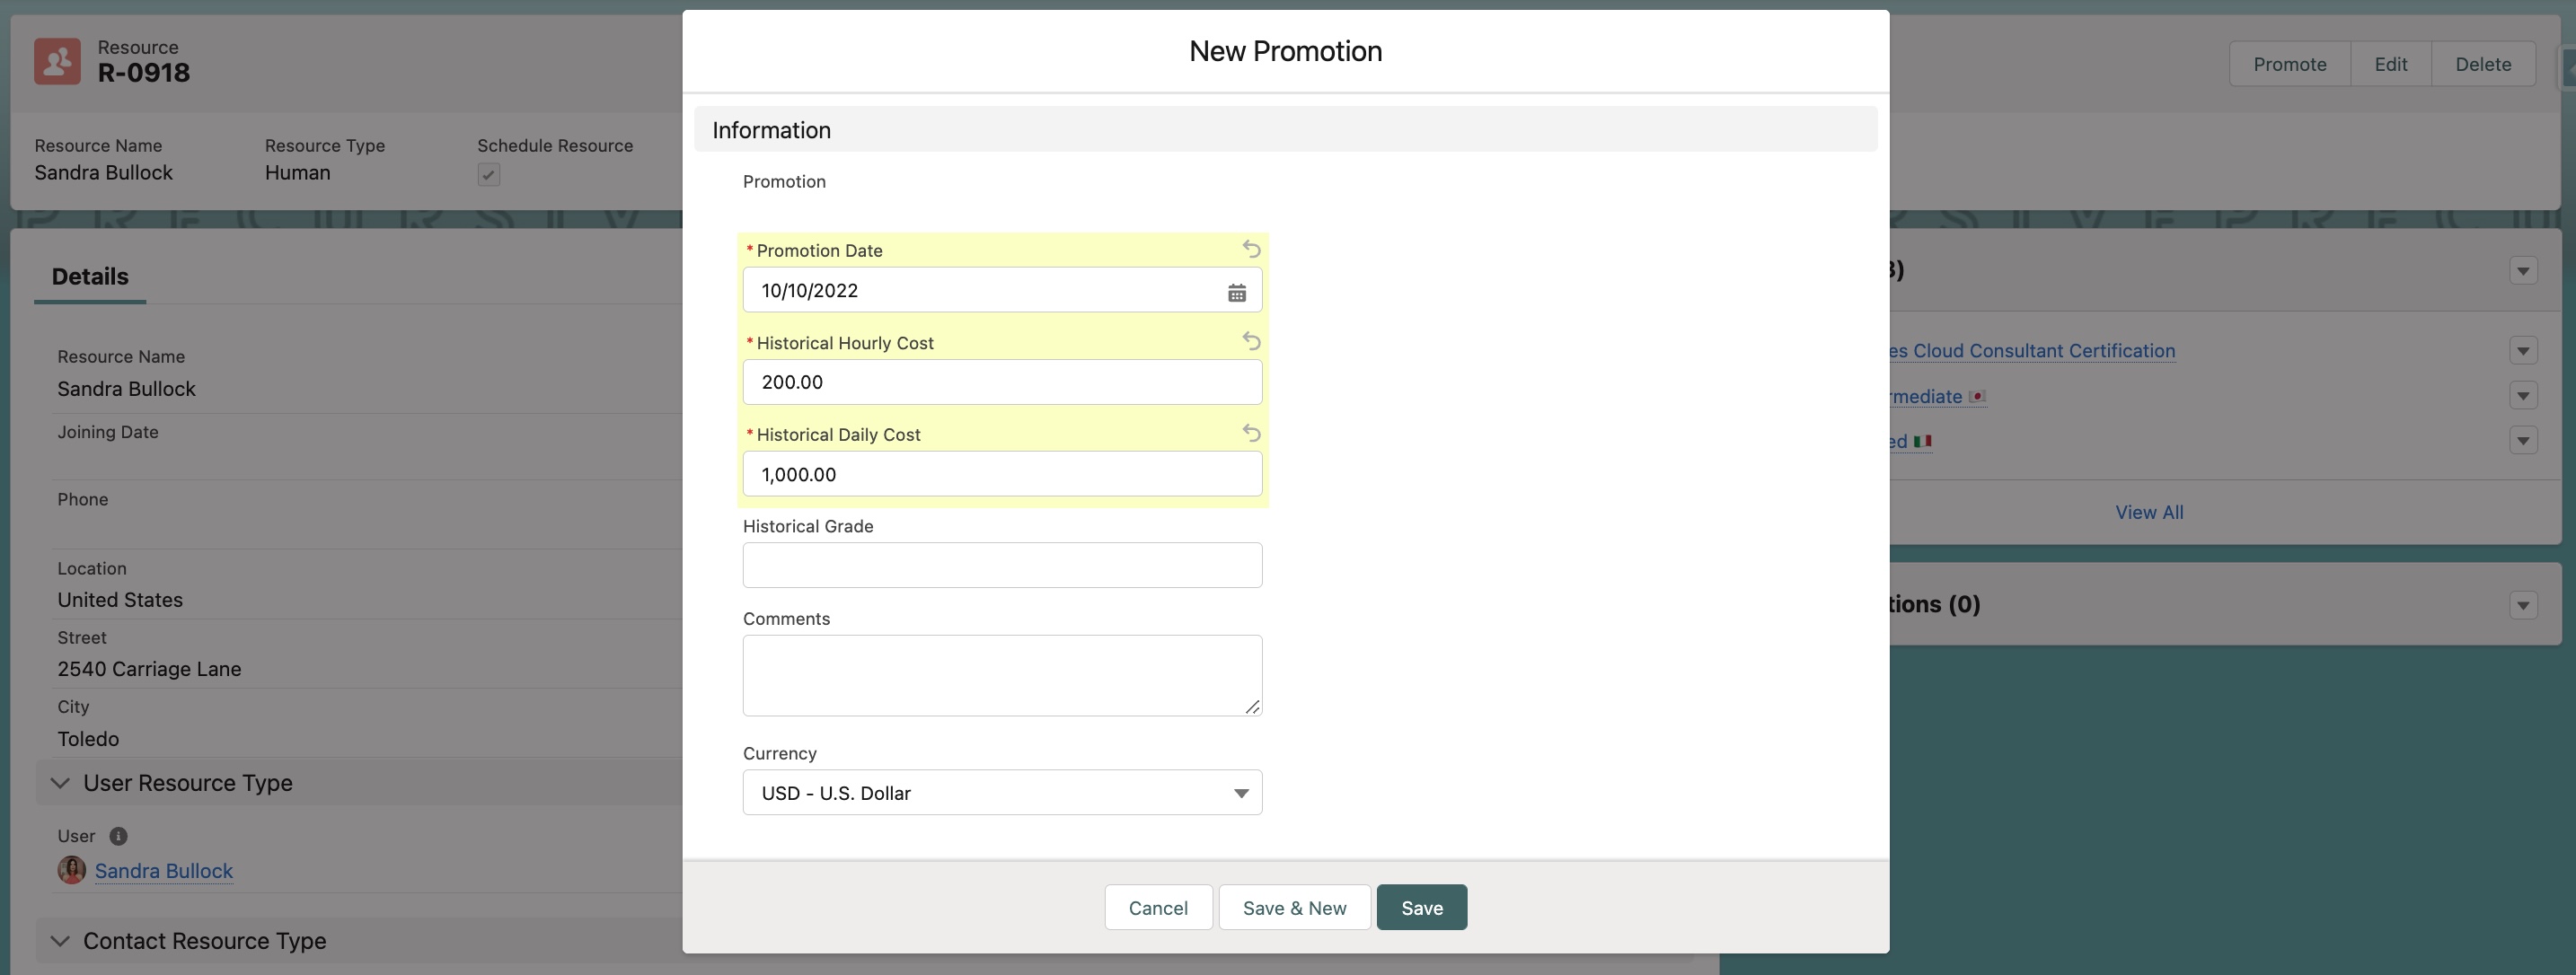Screen dimensions: 2576x975
Task: Undo changes to Historical Hourly Cost
Action: point(1251,340)
